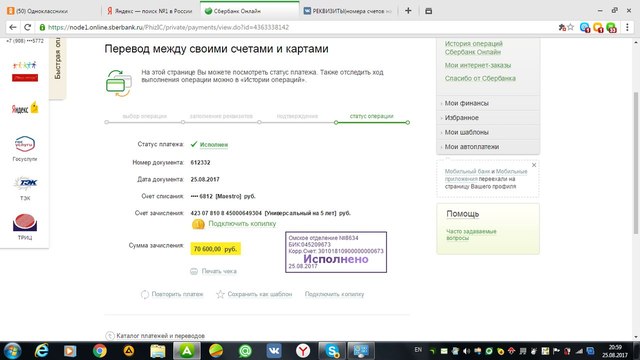Open История операций Сбербанк Онлайн link
640x360 pixels.
[x=473, y=48]
